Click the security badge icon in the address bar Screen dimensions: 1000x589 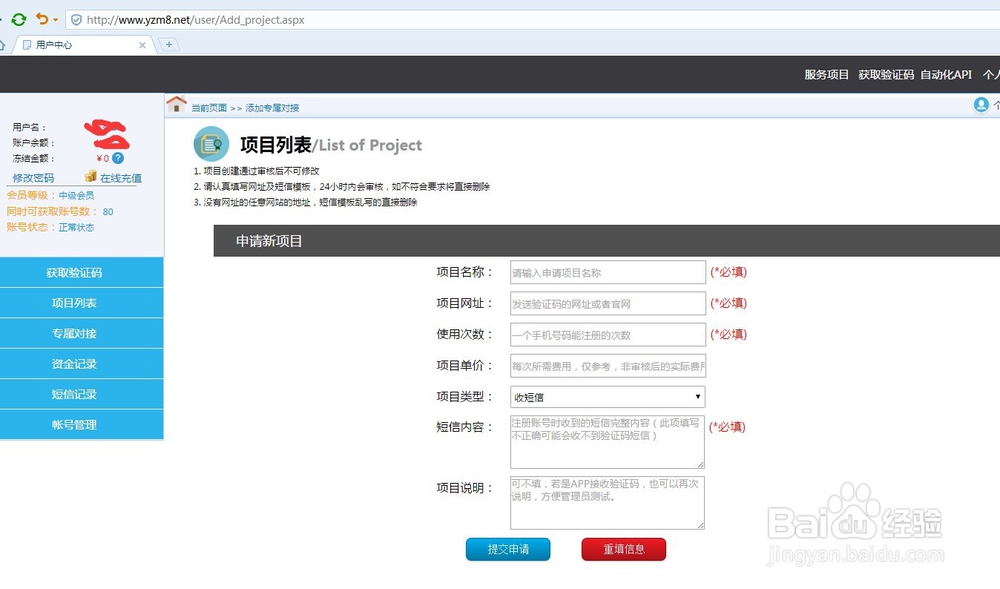tap(76, 18)
